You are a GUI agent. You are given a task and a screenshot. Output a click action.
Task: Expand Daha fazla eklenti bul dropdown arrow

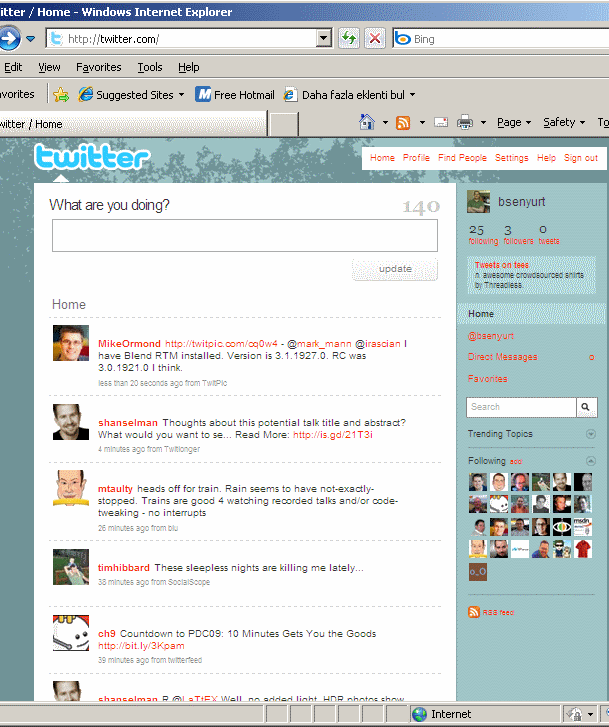point(412,95)
